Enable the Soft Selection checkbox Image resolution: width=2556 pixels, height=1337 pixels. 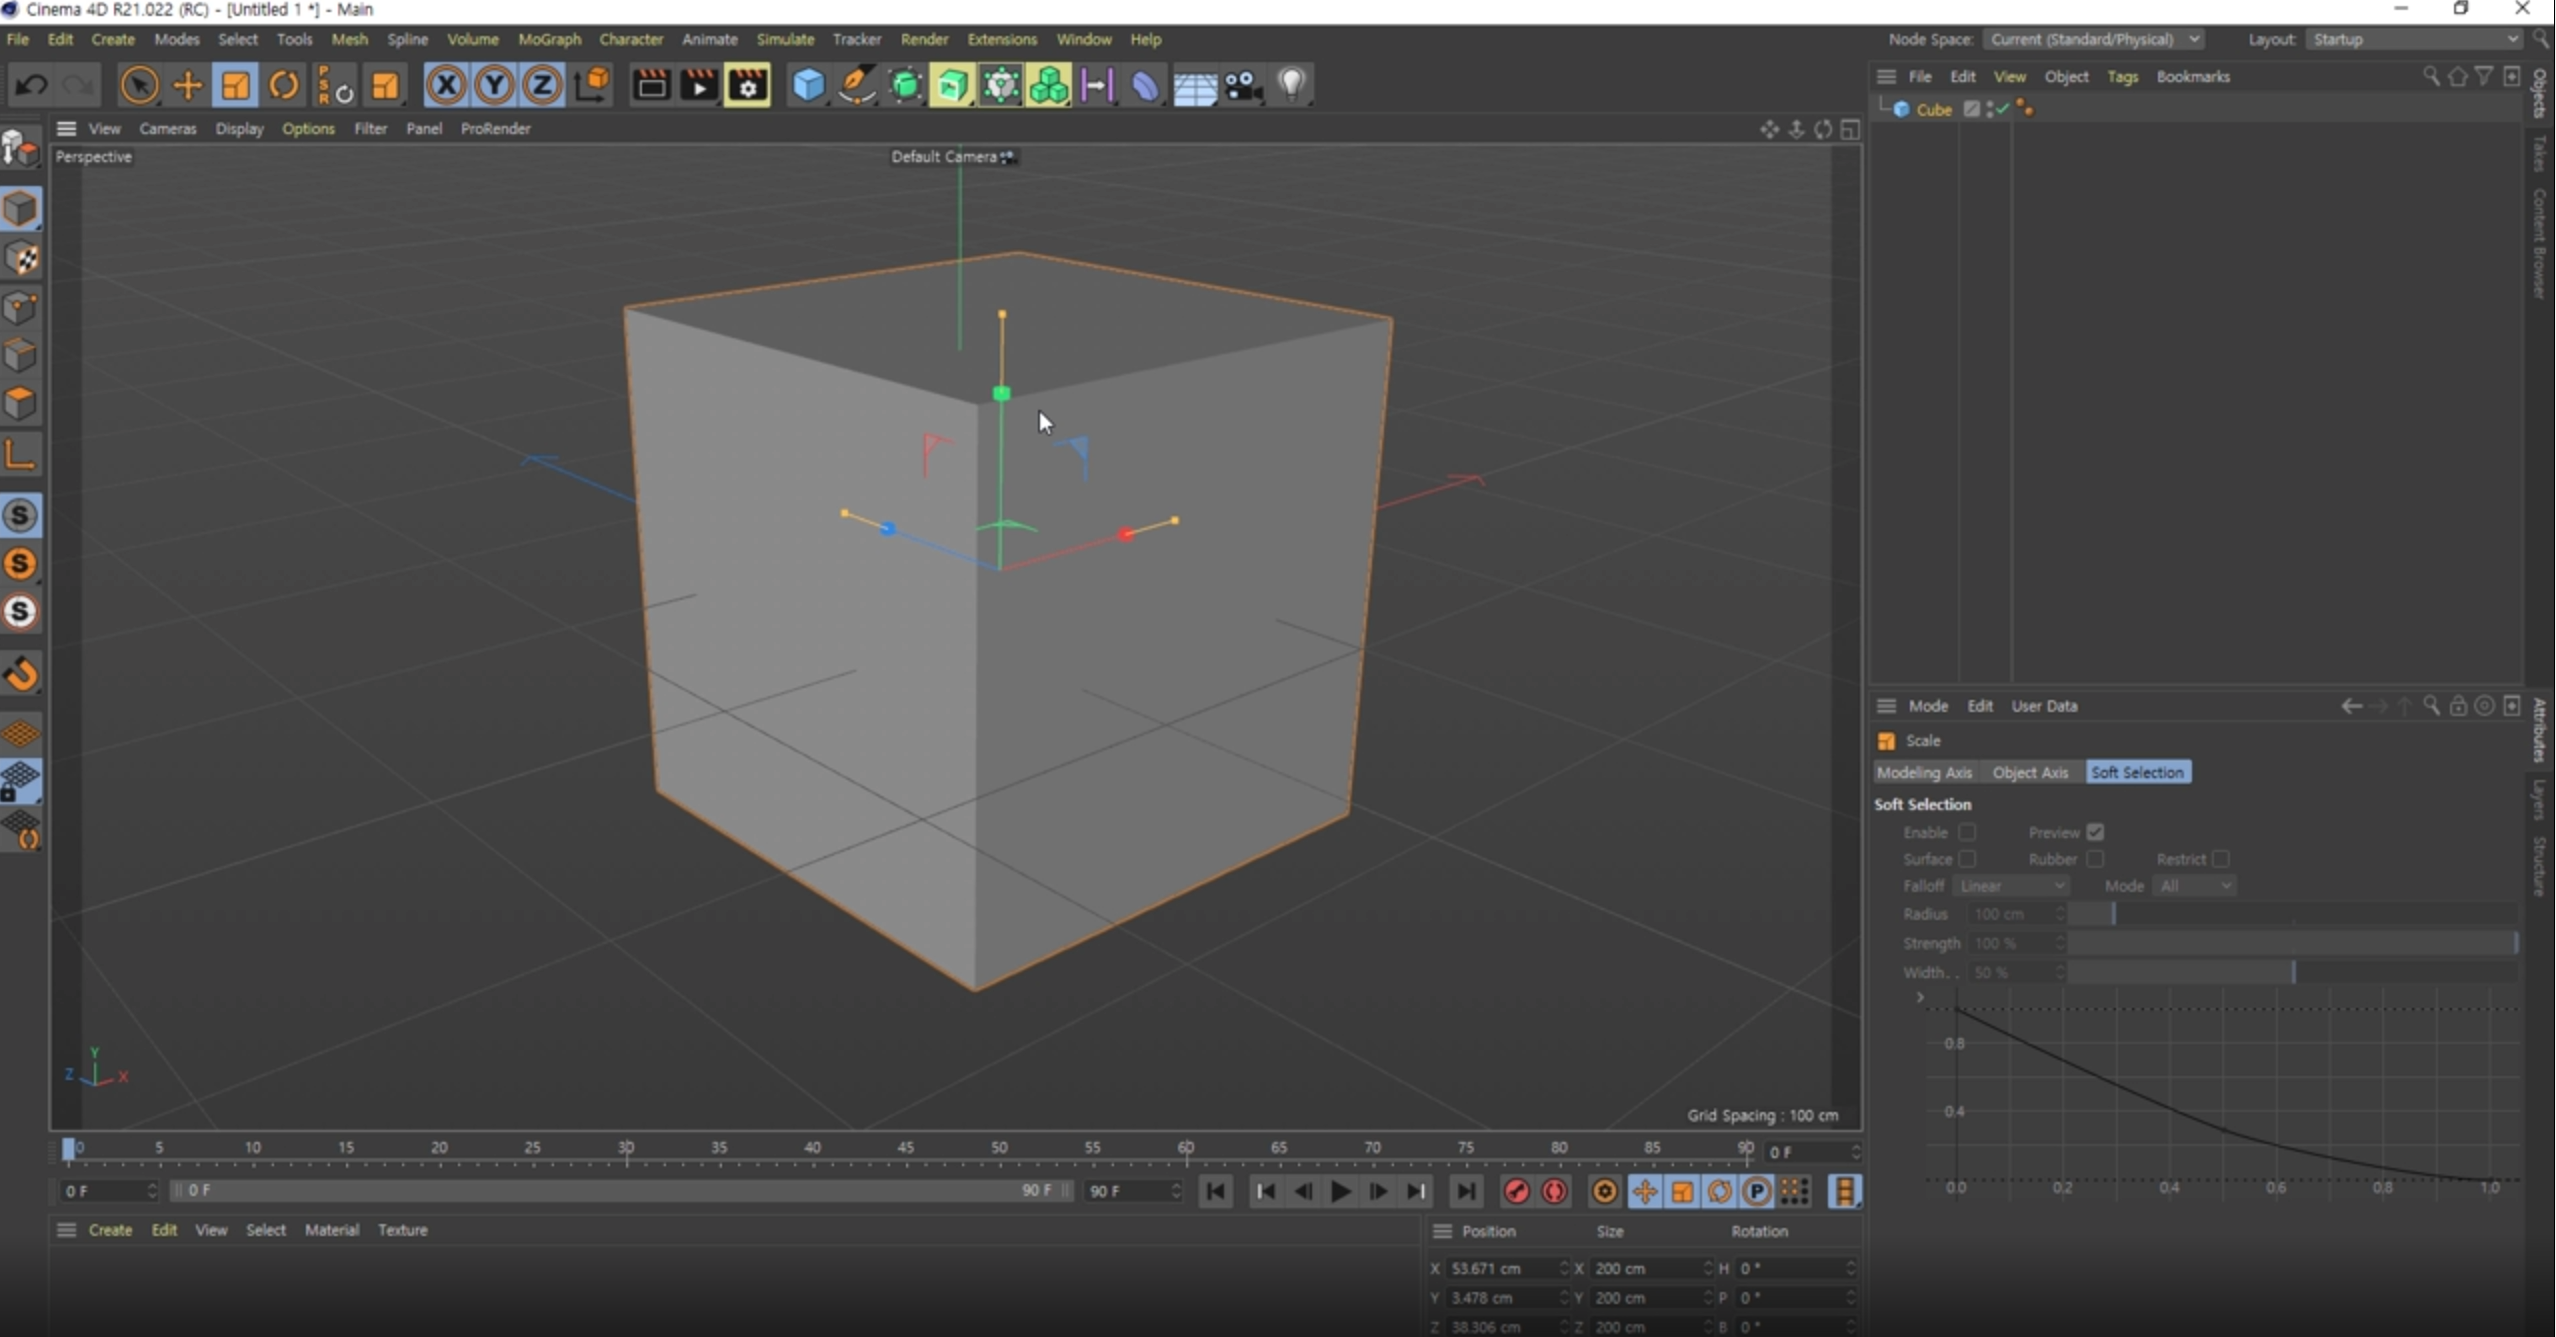pyautogui.click(x=1967, y=832)
